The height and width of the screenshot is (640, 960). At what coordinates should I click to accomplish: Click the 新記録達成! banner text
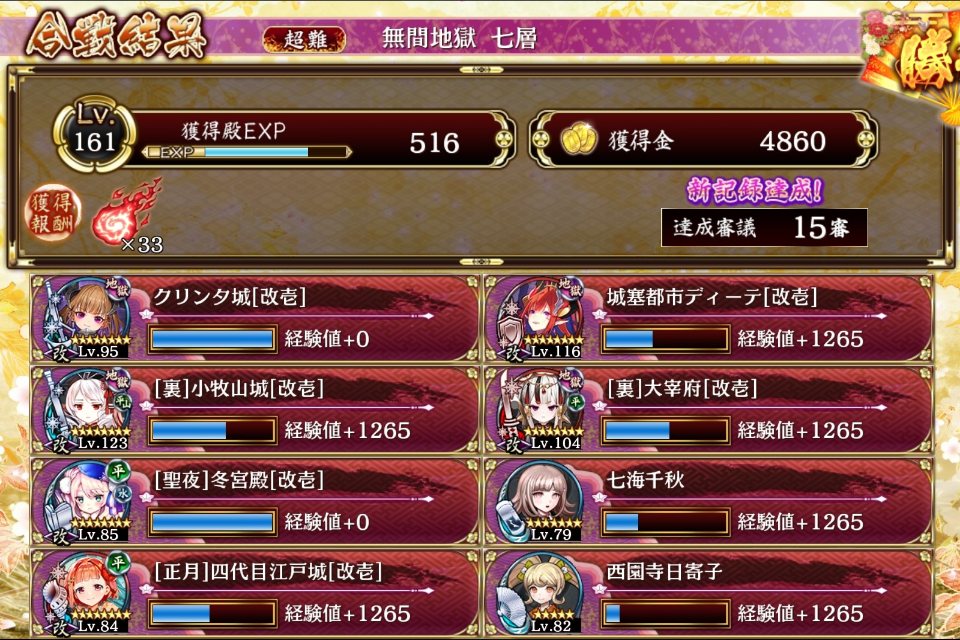coord(754,190)
